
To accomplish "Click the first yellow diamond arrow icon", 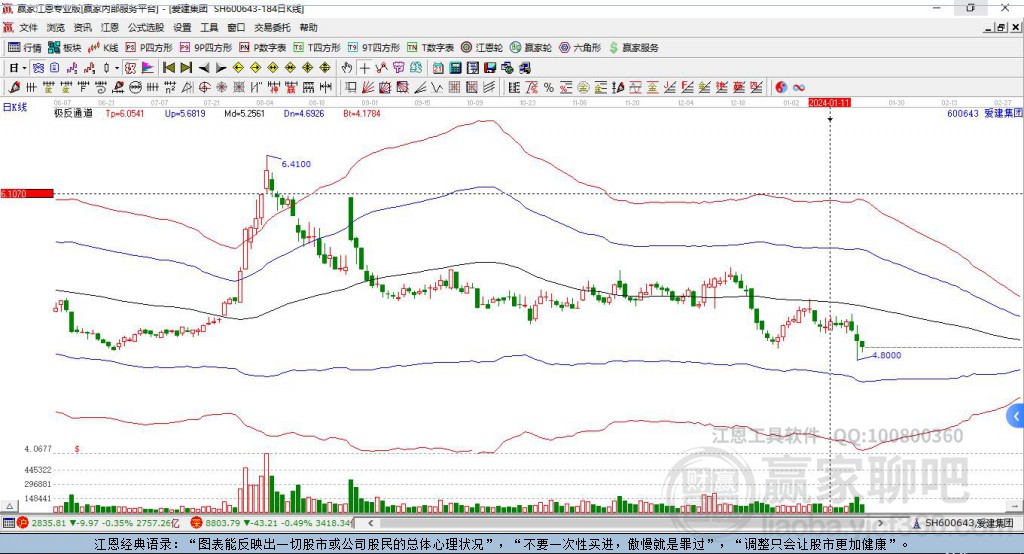I will [238, 68].
